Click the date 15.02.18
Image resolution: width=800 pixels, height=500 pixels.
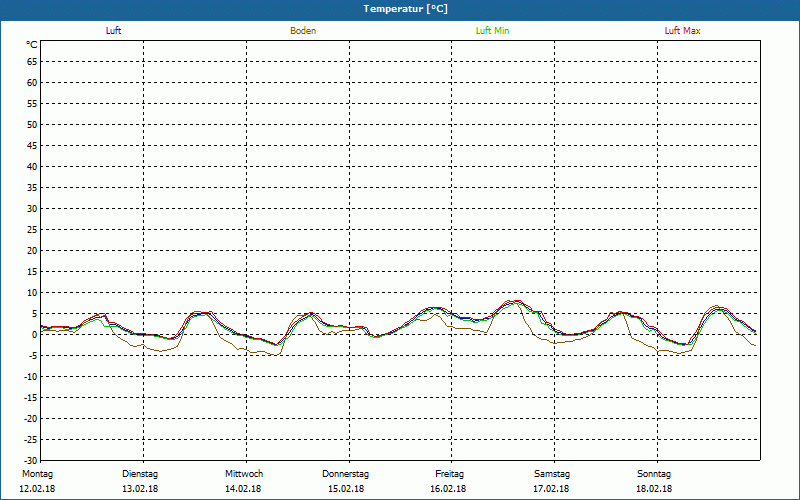coord(346,489)
